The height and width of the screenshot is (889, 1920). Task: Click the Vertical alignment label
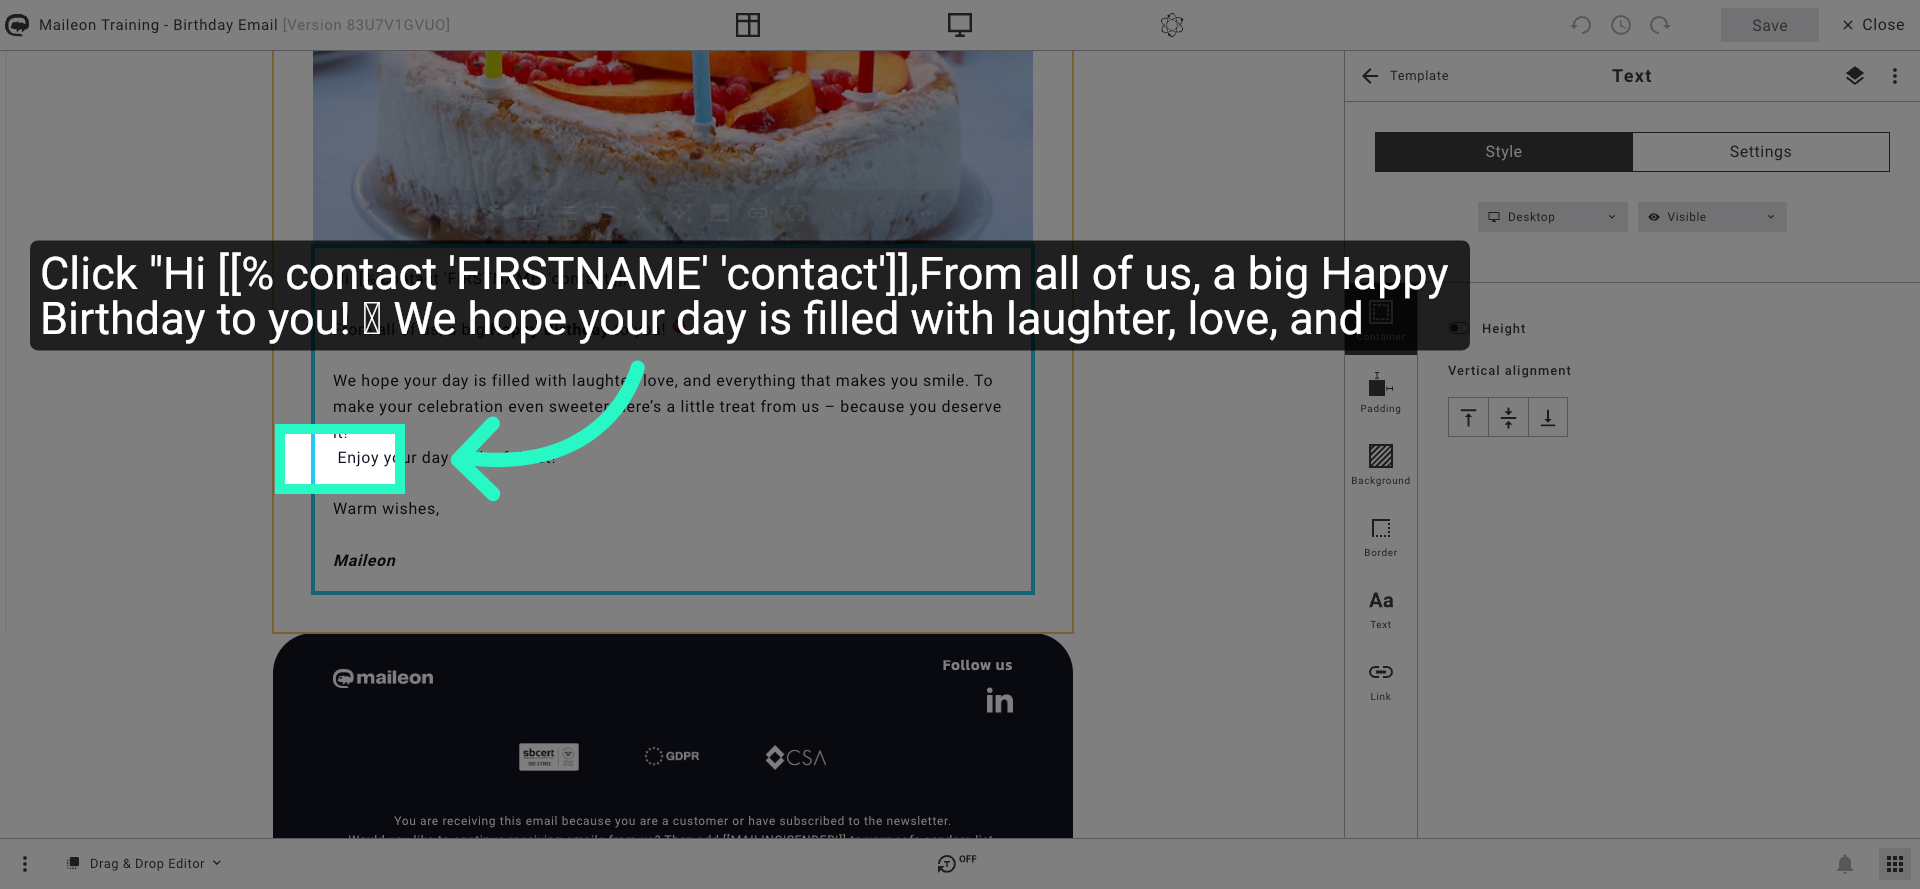[1510, 371]
